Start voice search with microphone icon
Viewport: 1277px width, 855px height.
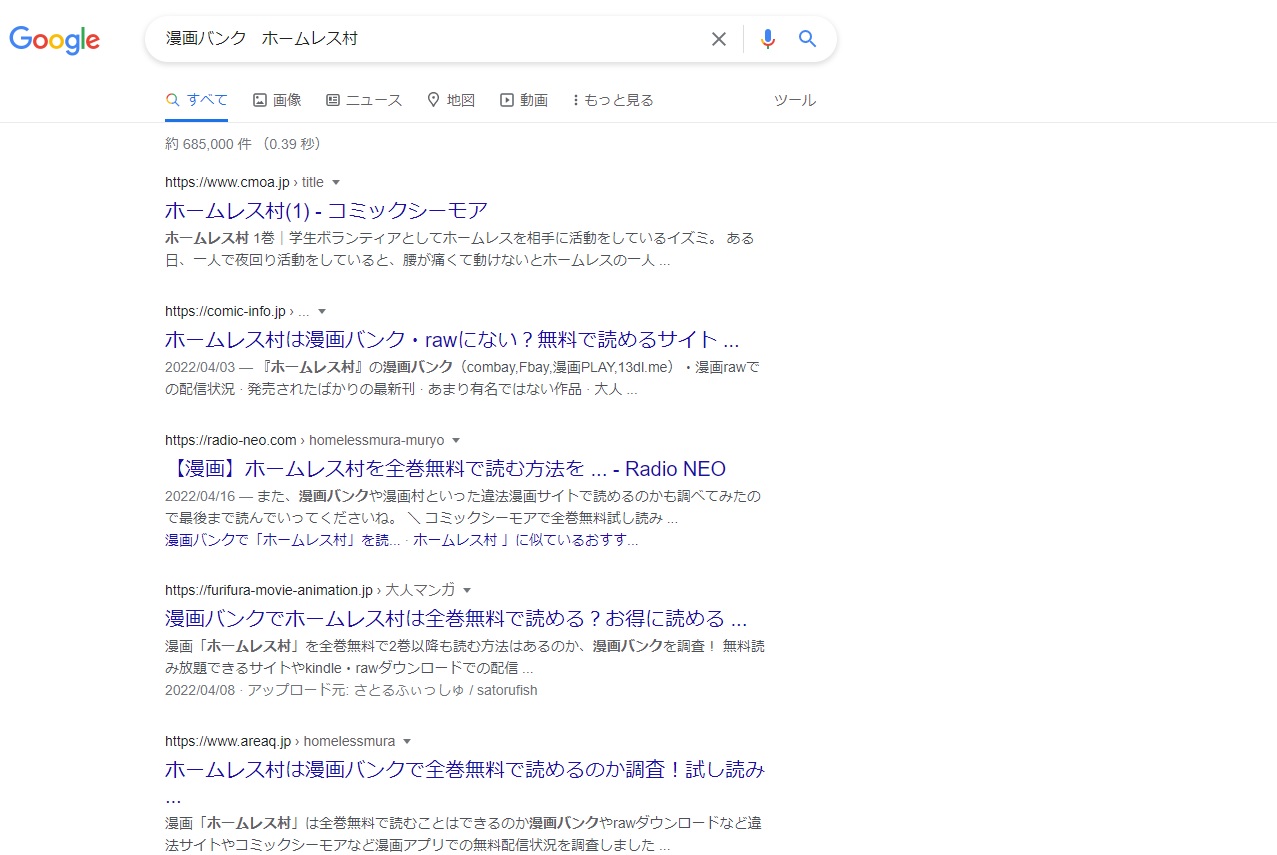(x=767, y=39)
